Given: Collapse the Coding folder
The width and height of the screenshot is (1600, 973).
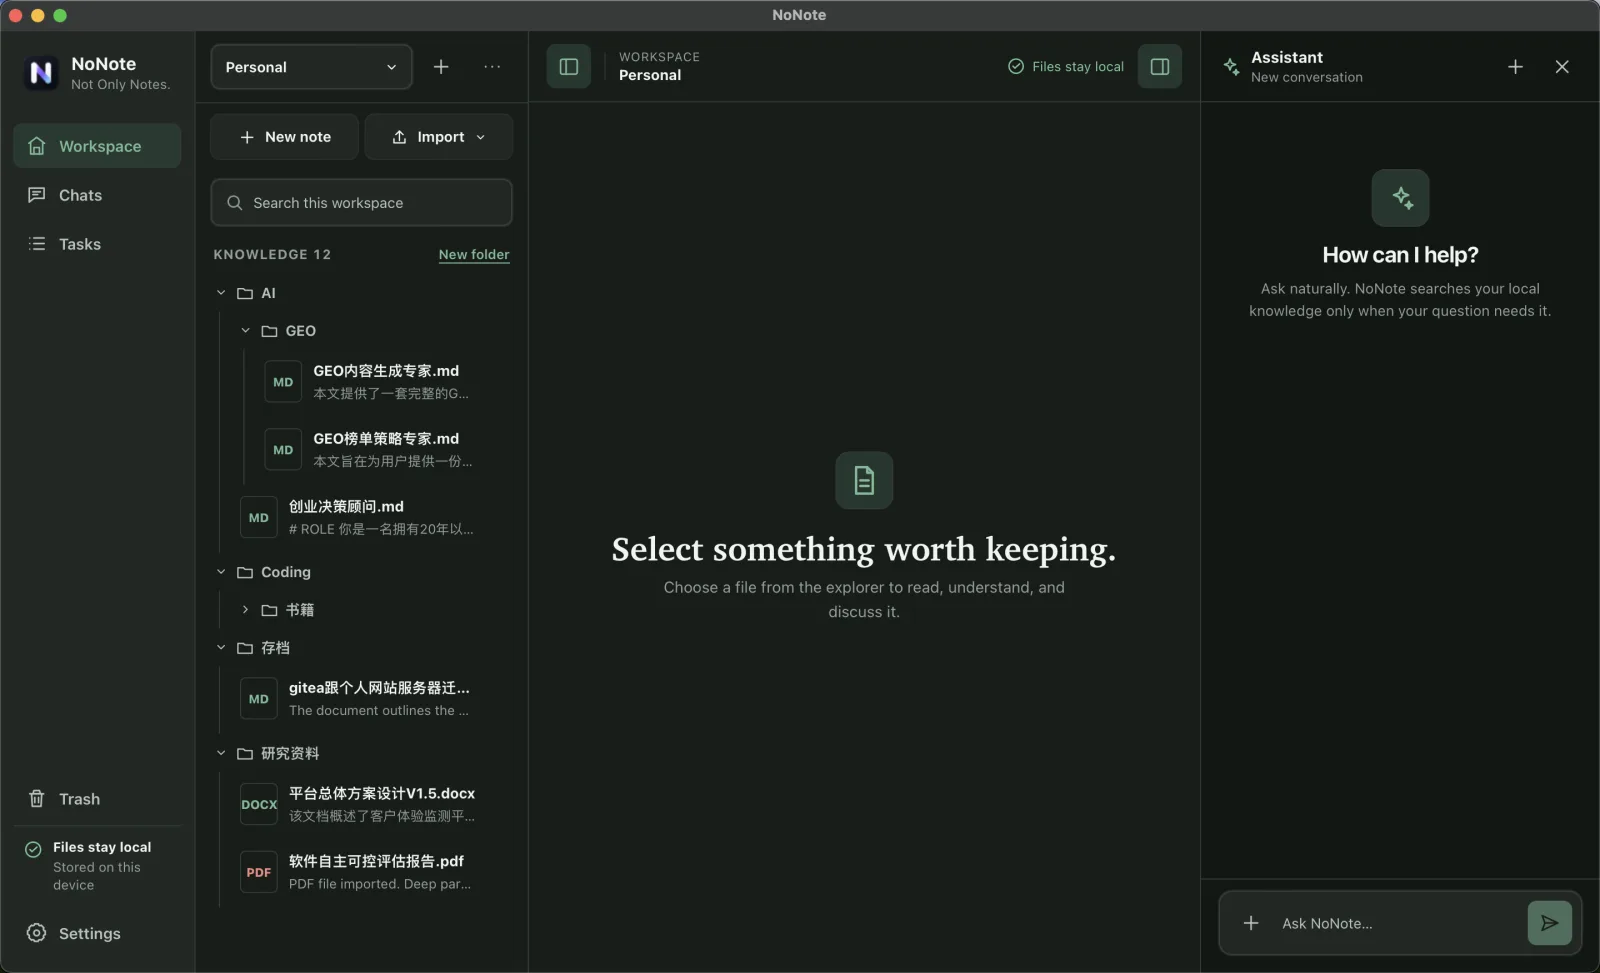Looking at the screenshot, I should click(221, 572).
